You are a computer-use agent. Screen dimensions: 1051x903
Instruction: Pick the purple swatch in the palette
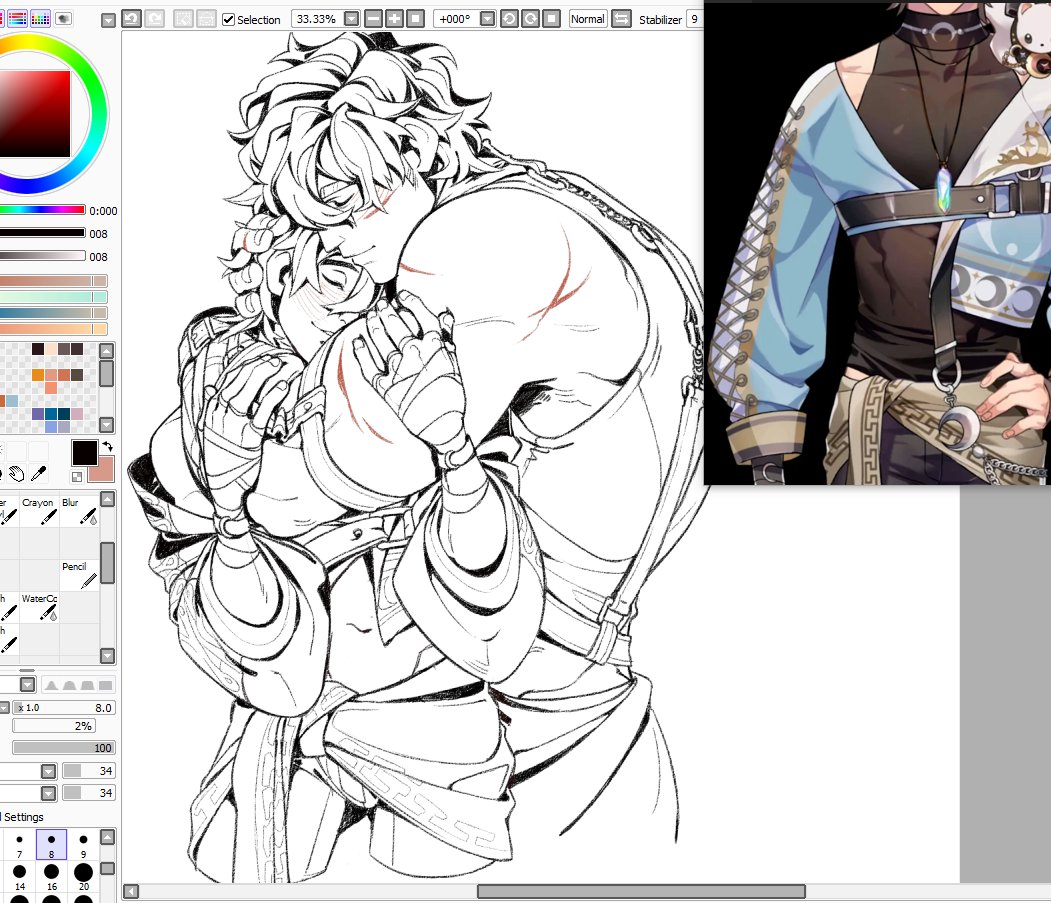coord(38,414)
